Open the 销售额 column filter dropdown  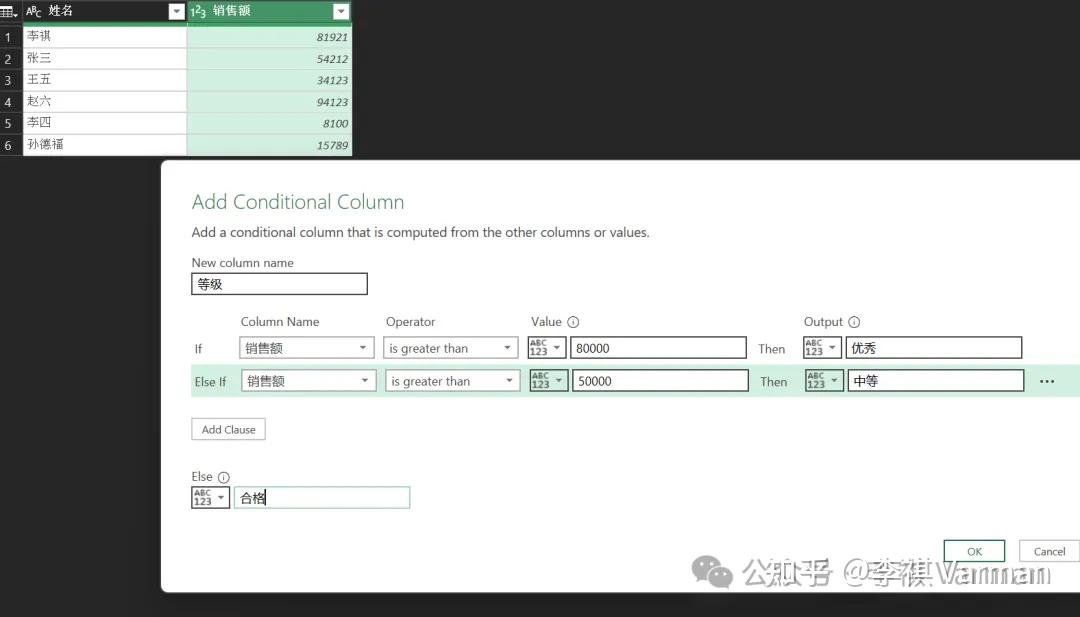tap(341, 10)
